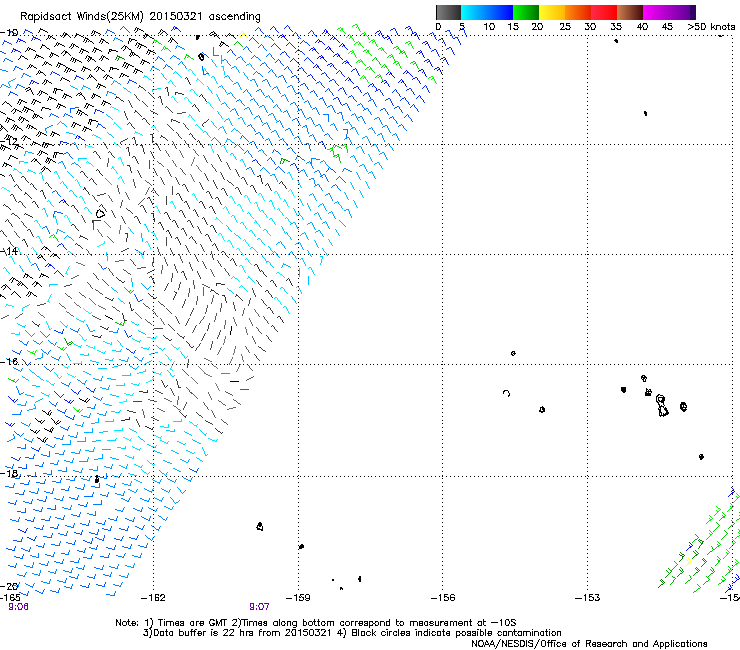Pick the red 30-35 knots legend color
The image size is (740, 650).
(604, 12)
